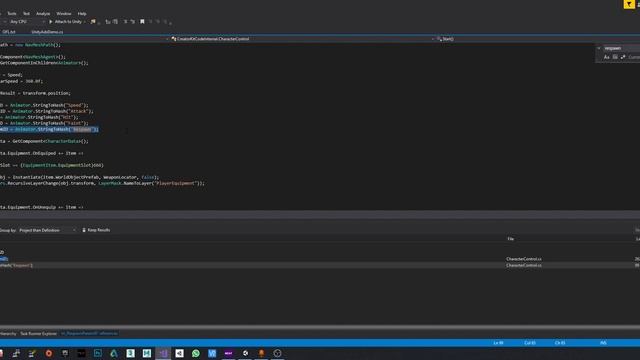Open the Blender icon in taskbar

261,353
